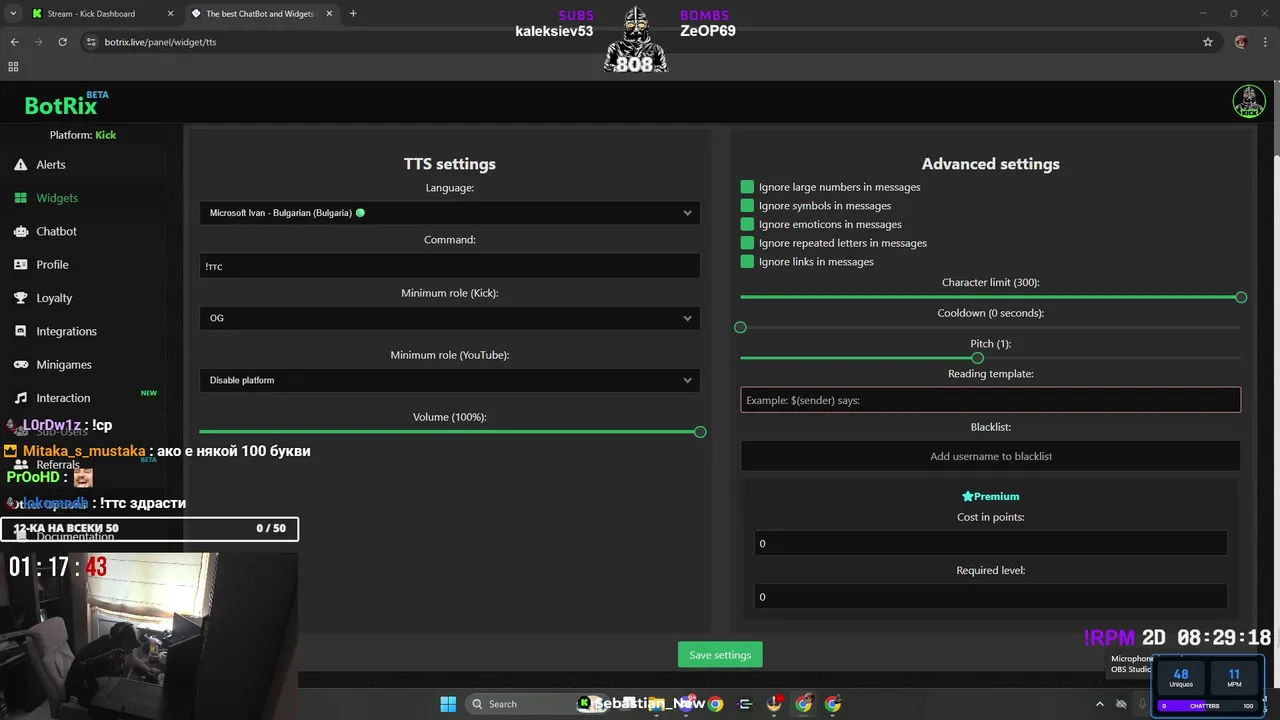The height and width of the screenshot is (720, 1280).
Task: Click the Interaction music note icon
Action: tap(20, 398)
